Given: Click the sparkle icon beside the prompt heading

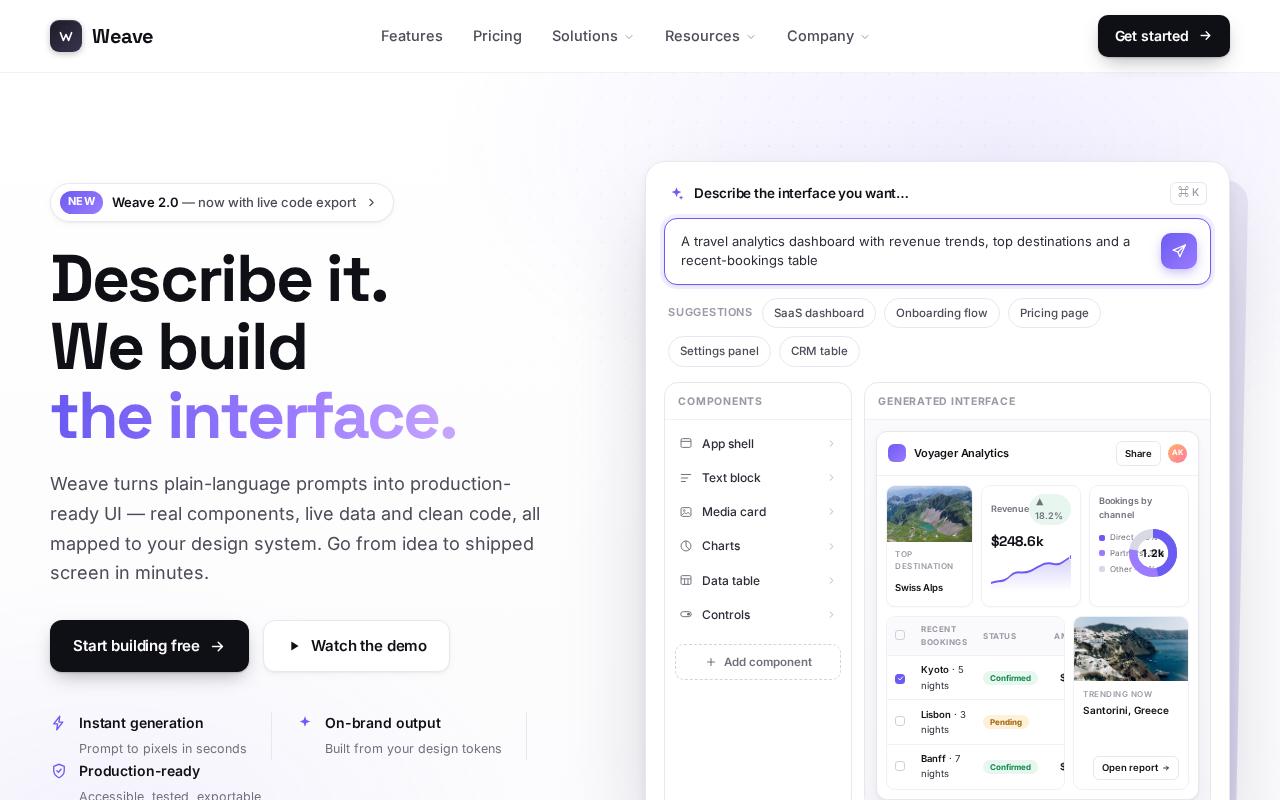Looking at the screenshot, I should [677, 193].
